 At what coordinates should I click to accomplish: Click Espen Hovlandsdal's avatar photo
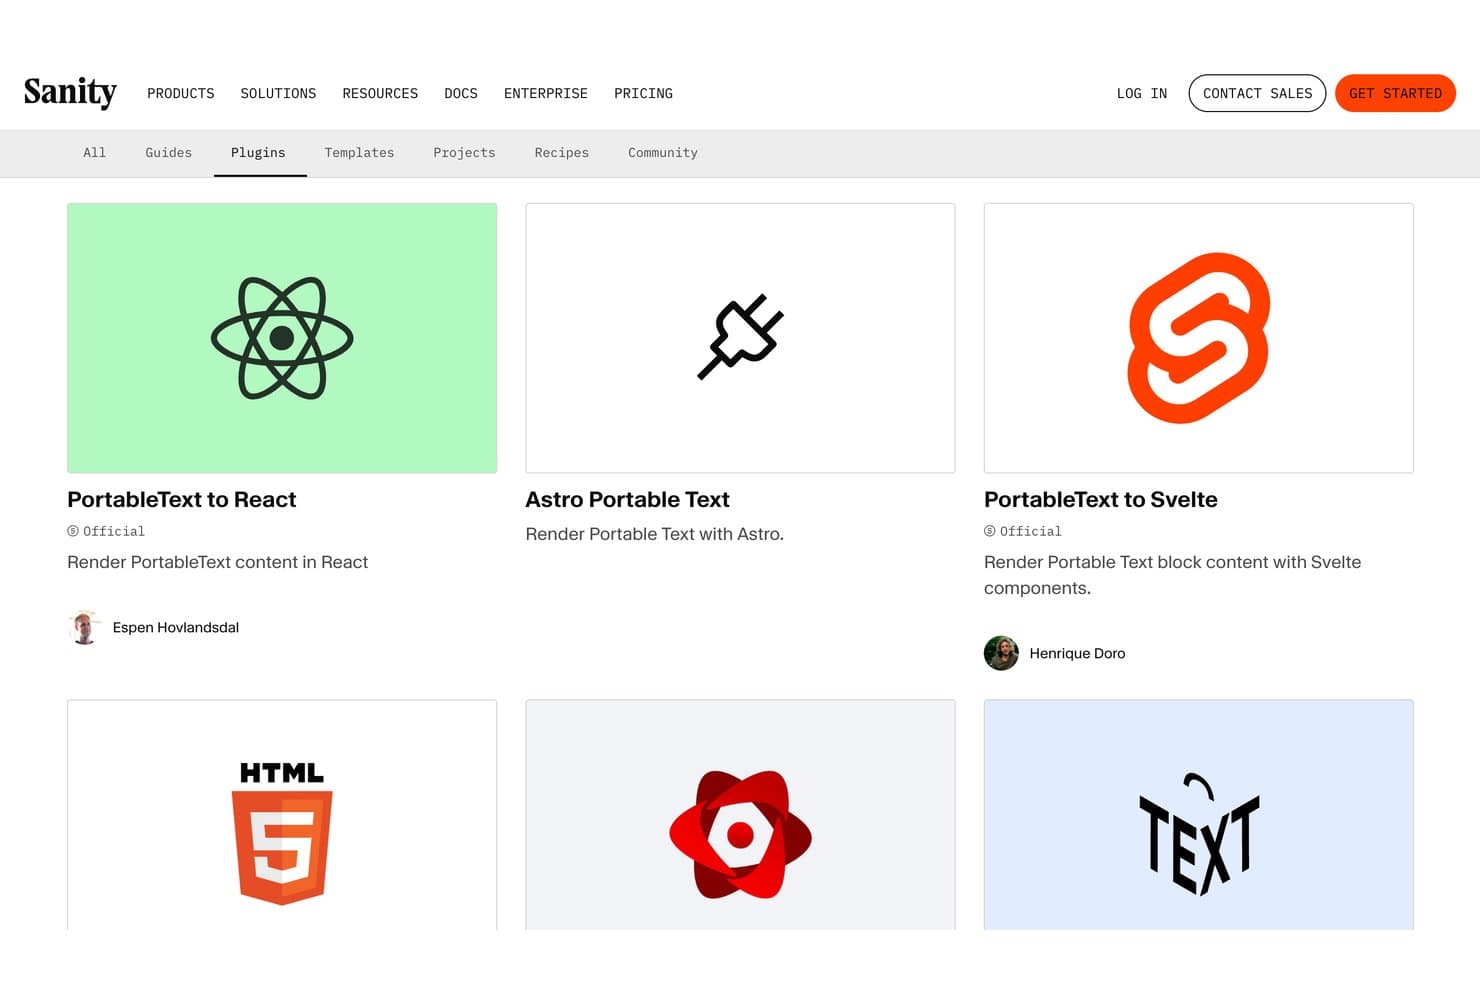coord(84,627)
